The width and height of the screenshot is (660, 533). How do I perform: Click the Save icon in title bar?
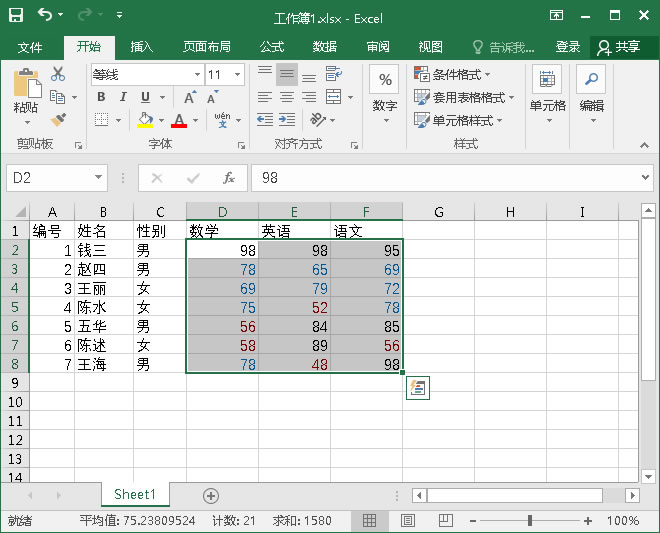(16, 15)
